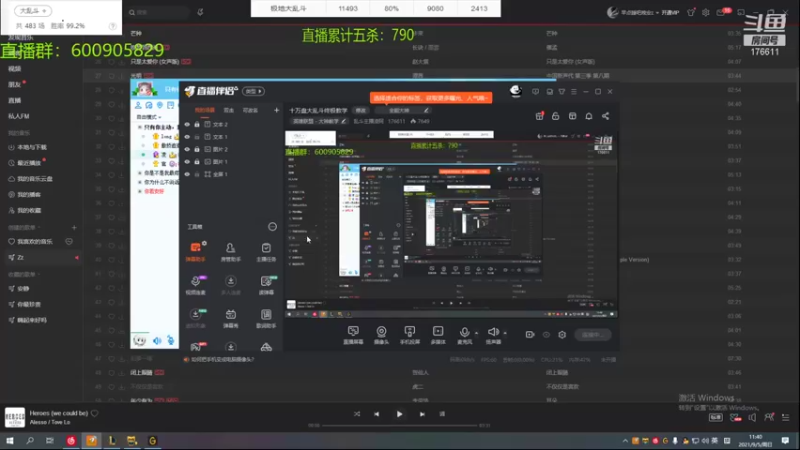Click the share icon in 直播伴侣
Screen dimensions: 800x450
coord(605,116)
